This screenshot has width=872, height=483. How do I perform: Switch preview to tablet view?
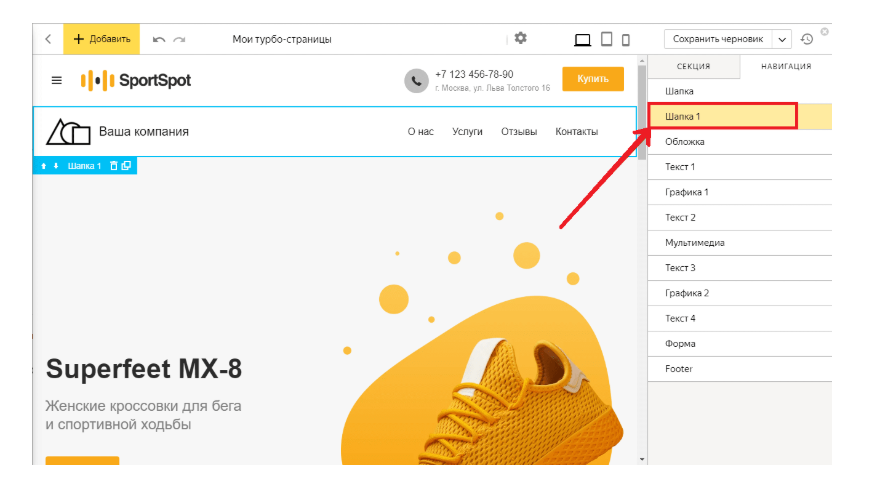coord(606,39)
